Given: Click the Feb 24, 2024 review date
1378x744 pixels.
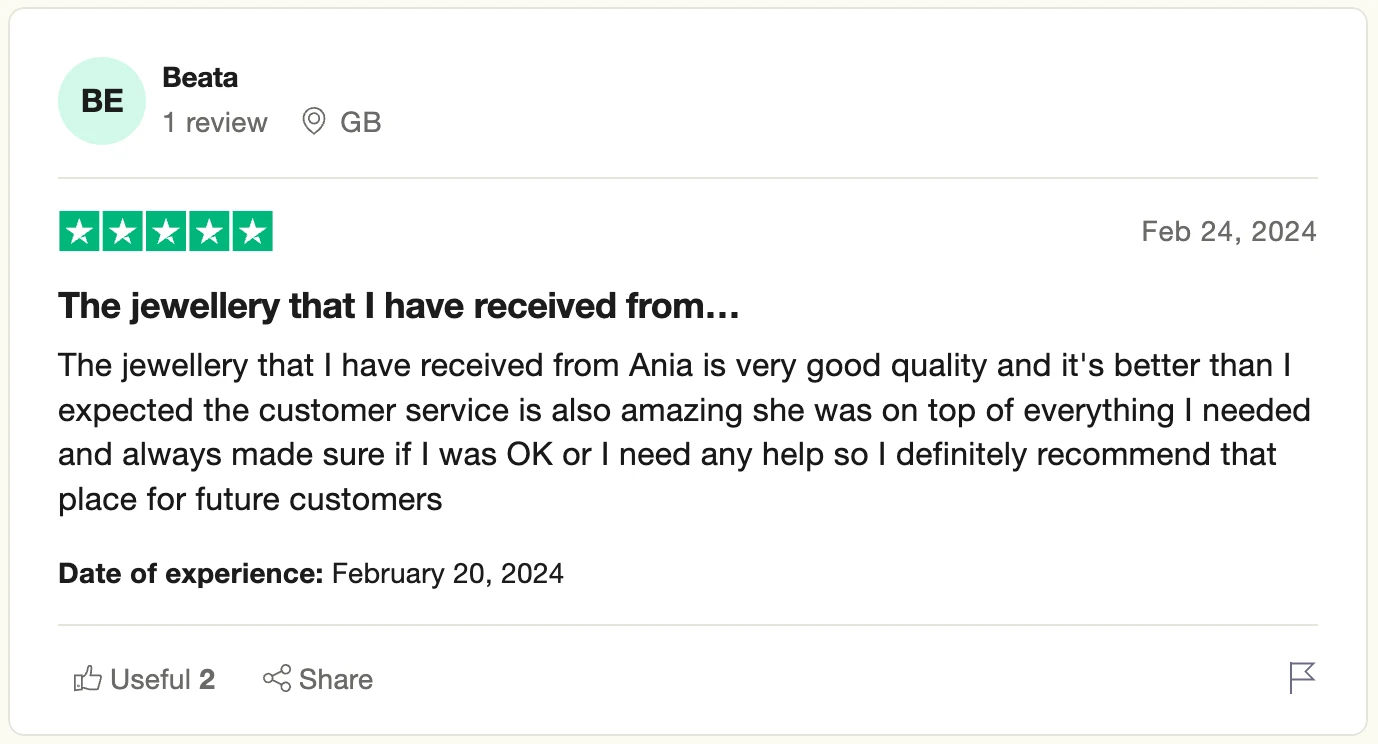Looking at the screenshot, I should (1229, 232).
